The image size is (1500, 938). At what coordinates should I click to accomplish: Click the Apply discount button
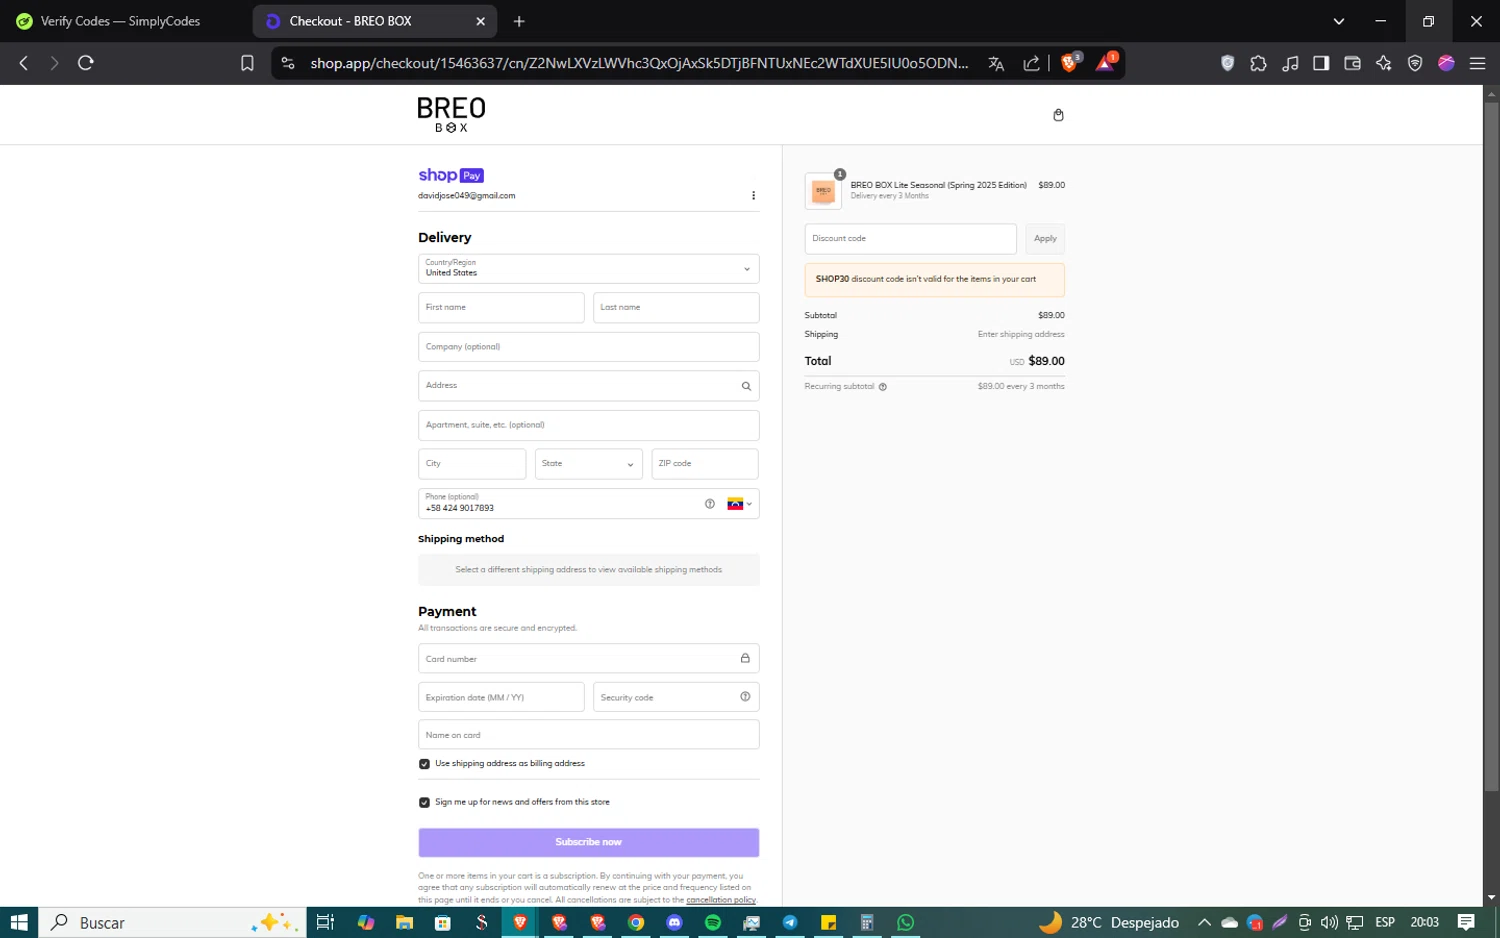coord(1045,239)
